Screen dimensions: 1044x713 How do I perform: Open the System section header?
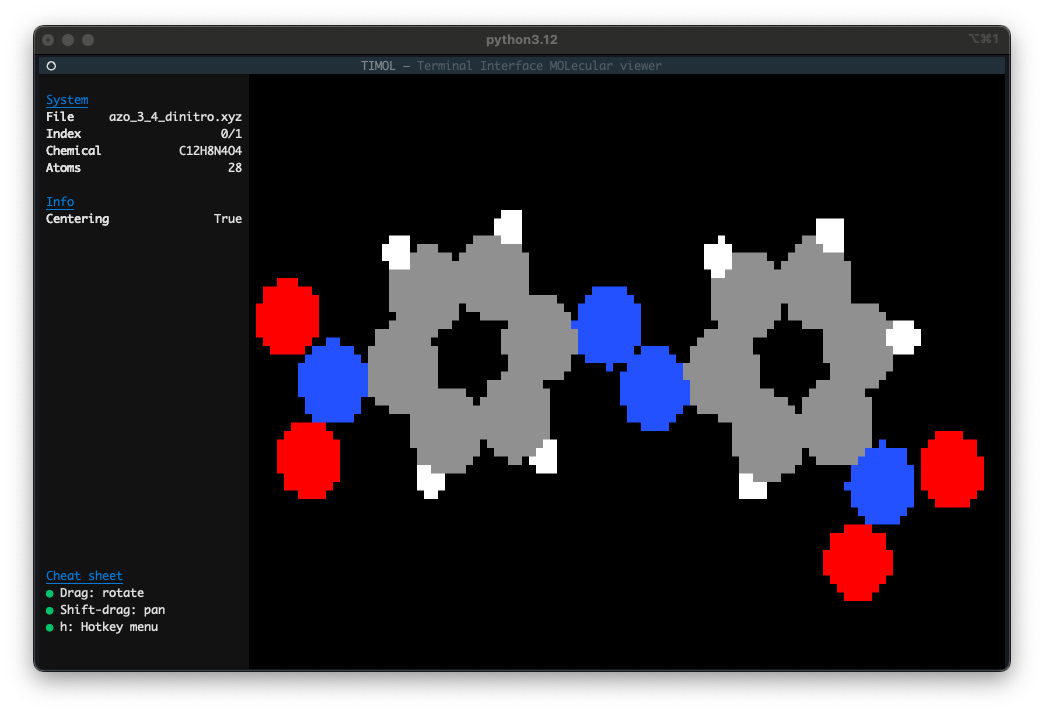tap(67, 100)
